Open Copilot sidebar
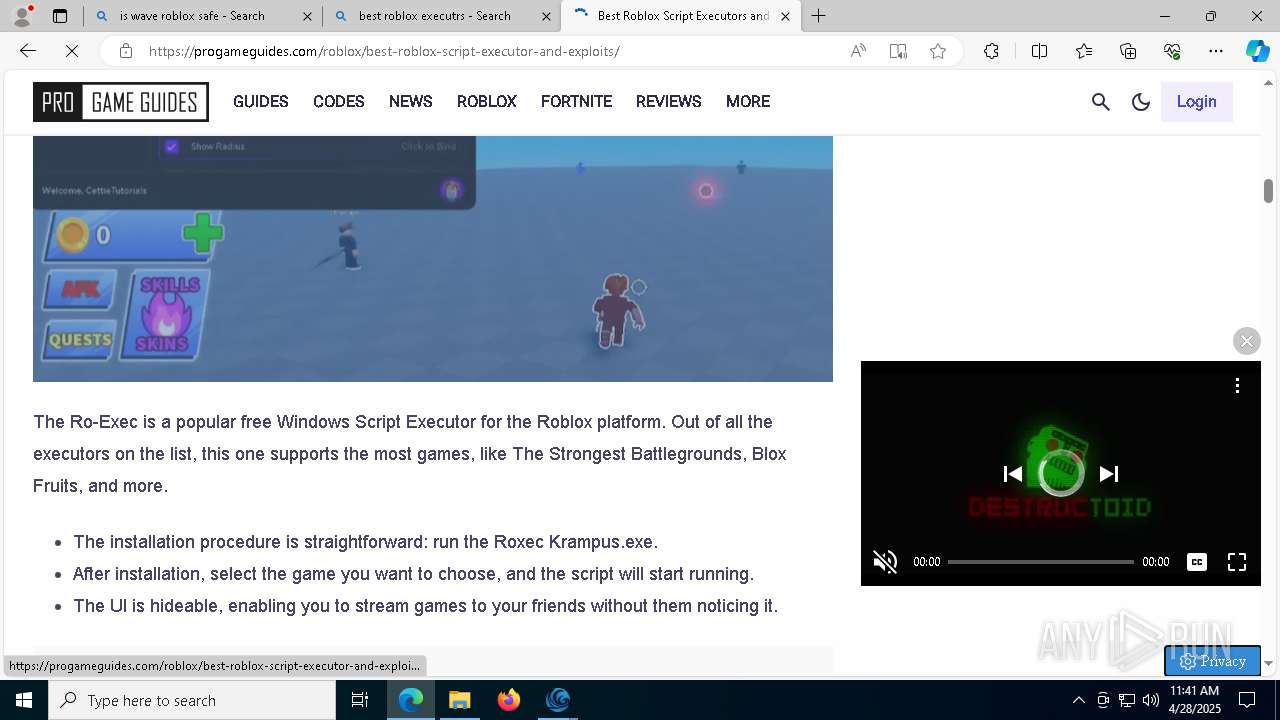1280x720 pixels. coord(1257,51)
